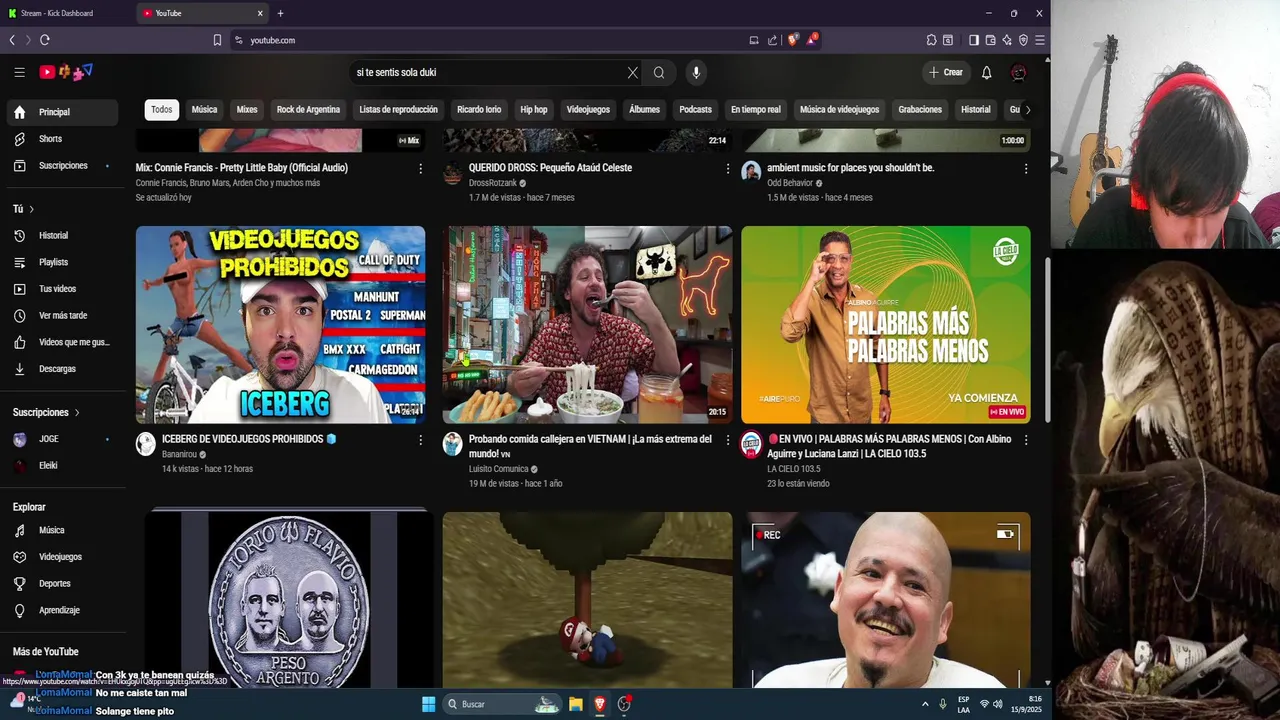Bookmark this page icon

(x=217, y=40)
